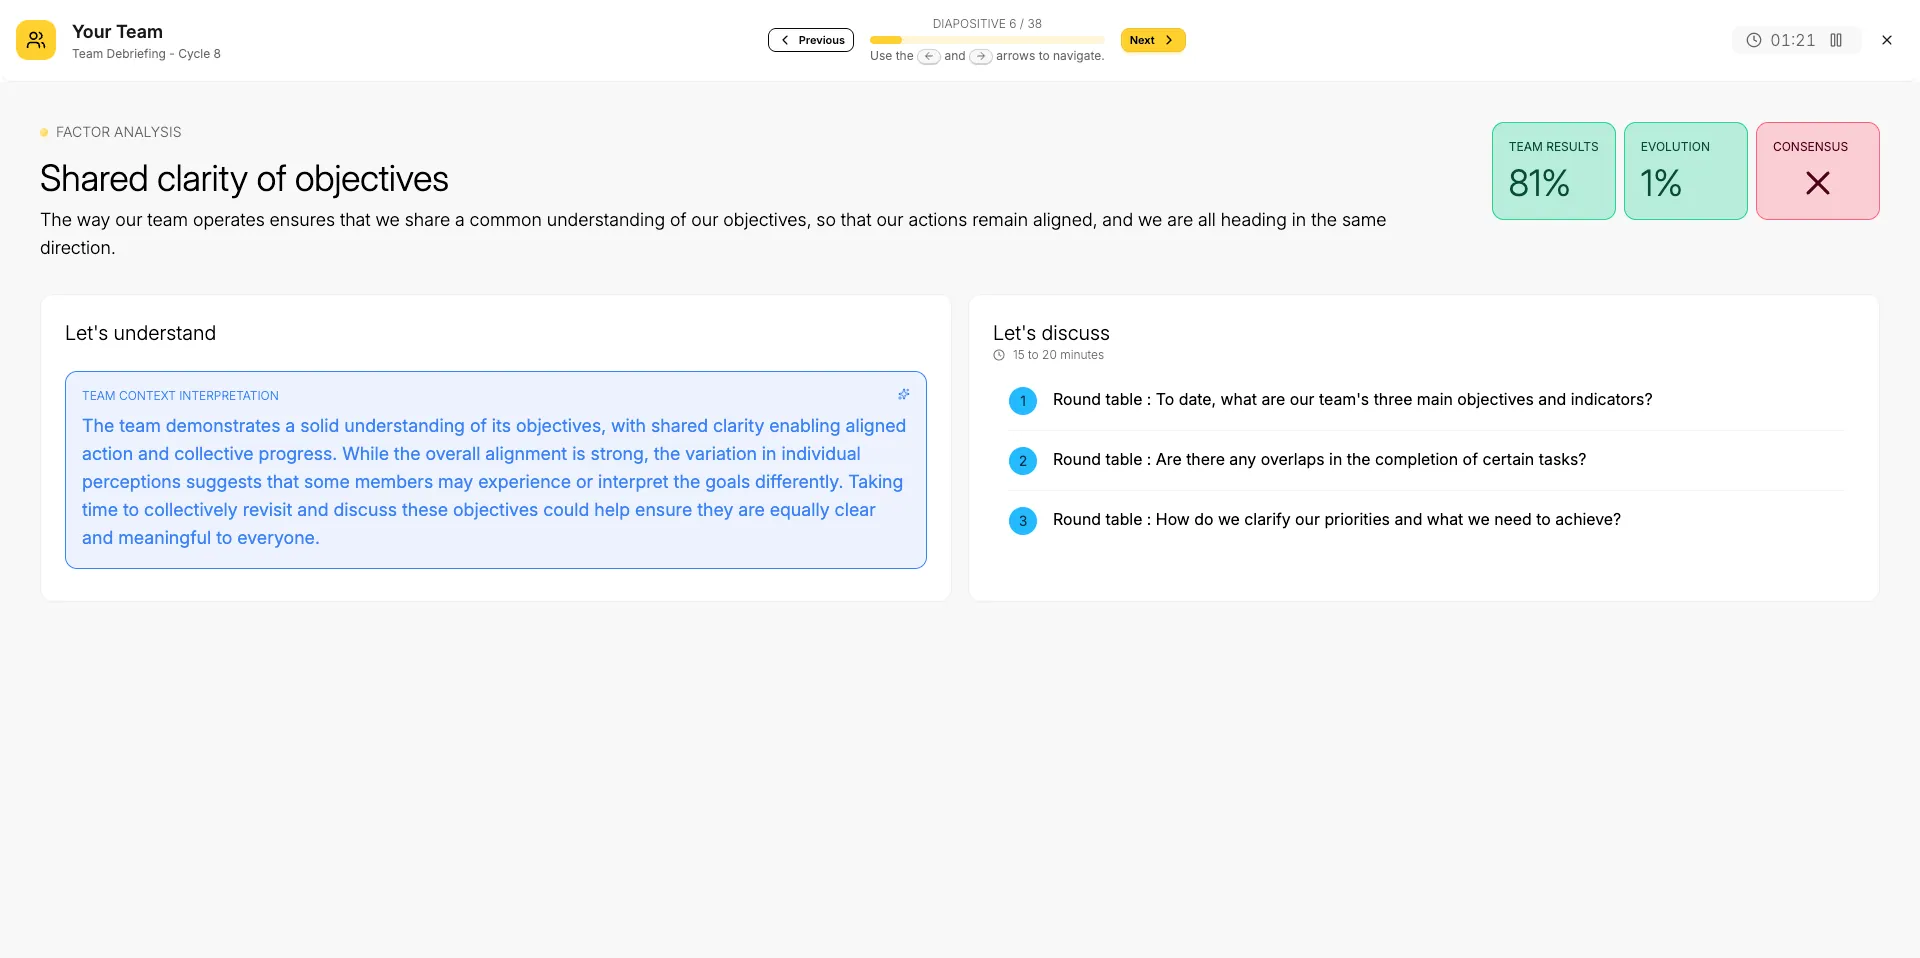
Task: Click the 01:21 timer value
Action: [1792, 40]
